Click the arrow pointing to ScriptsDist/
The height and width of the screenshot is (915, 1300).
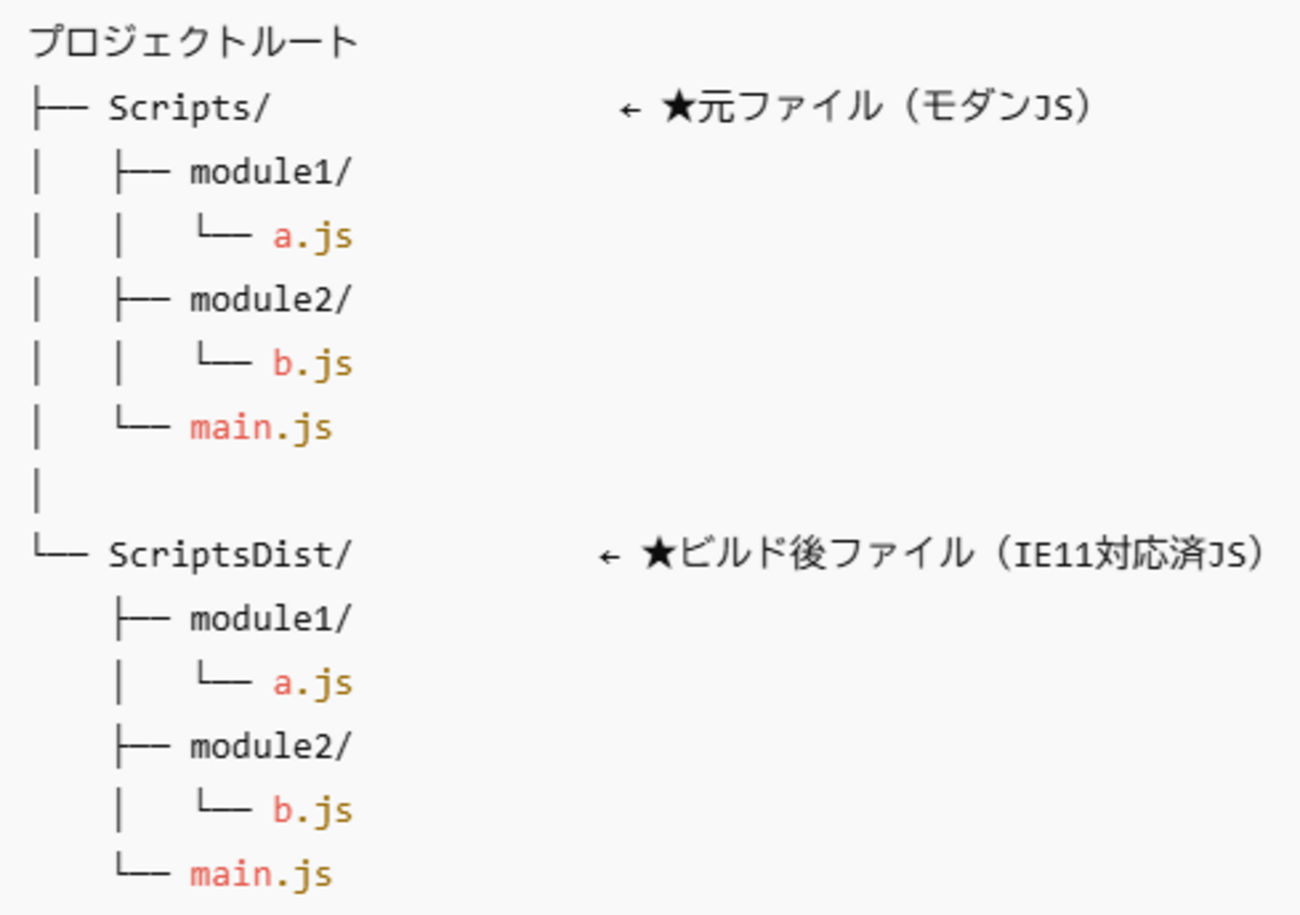[609, 557]
